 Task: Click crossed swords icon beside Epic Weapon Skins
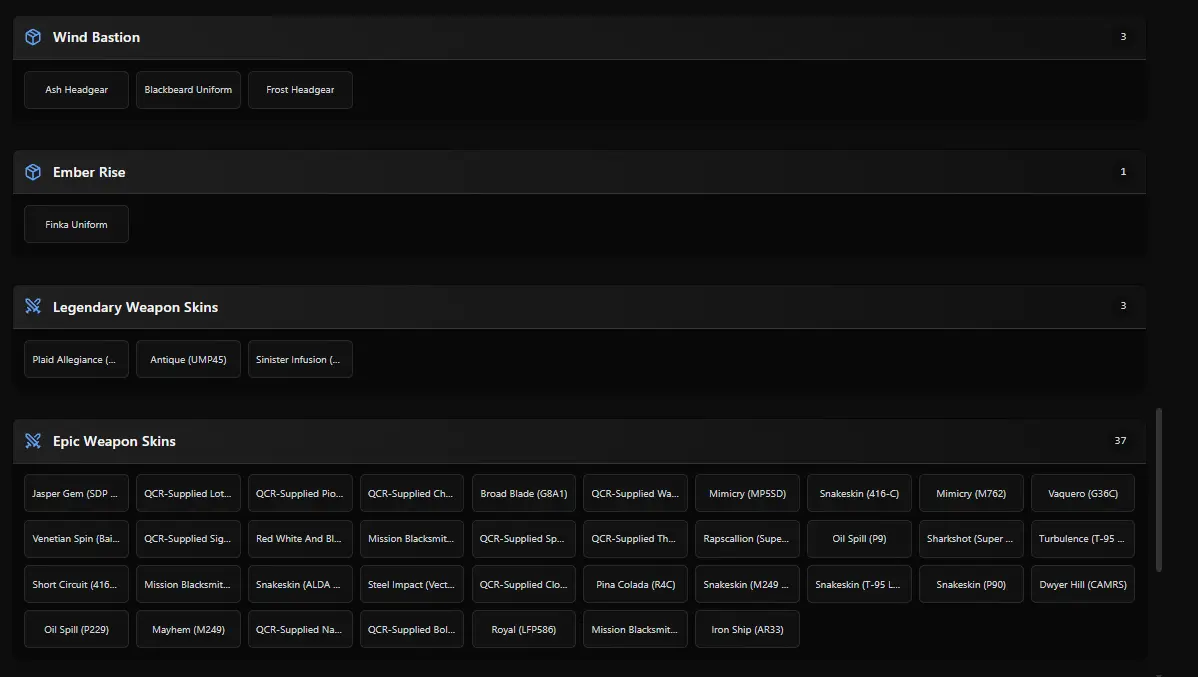33,441
